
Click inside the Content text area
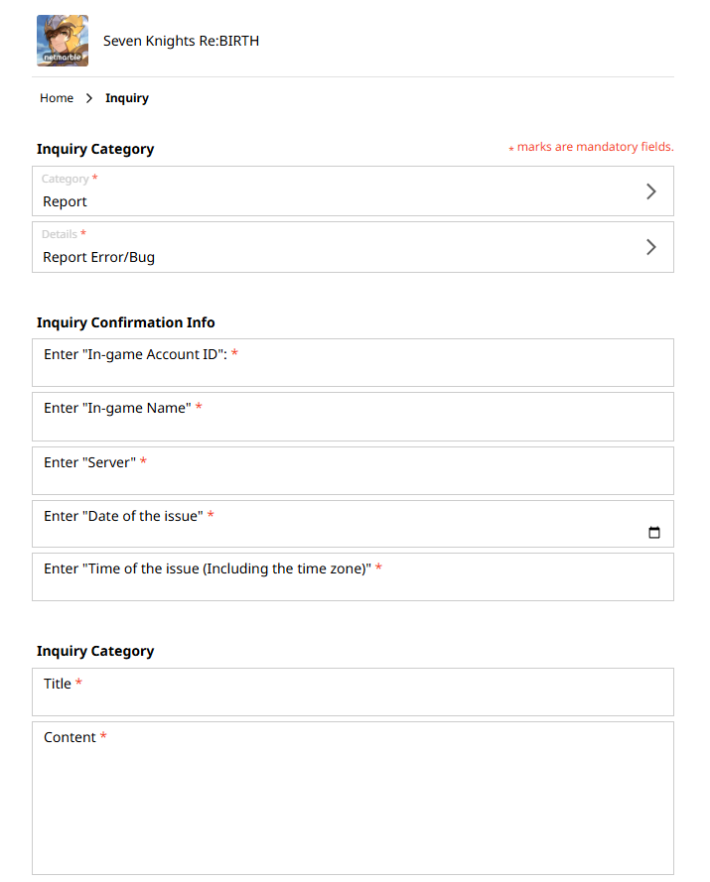[x=352, y=800]
